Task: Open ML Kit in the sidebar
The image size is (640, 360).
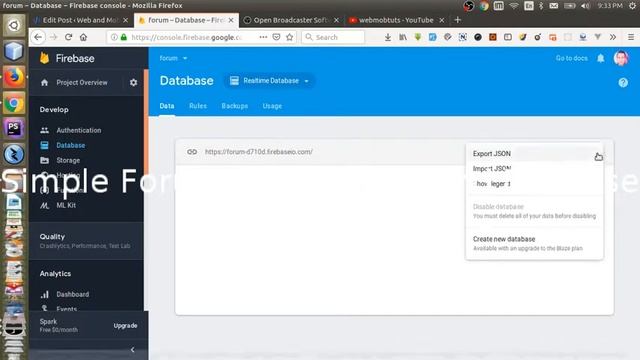Action: tap(66, 205)
